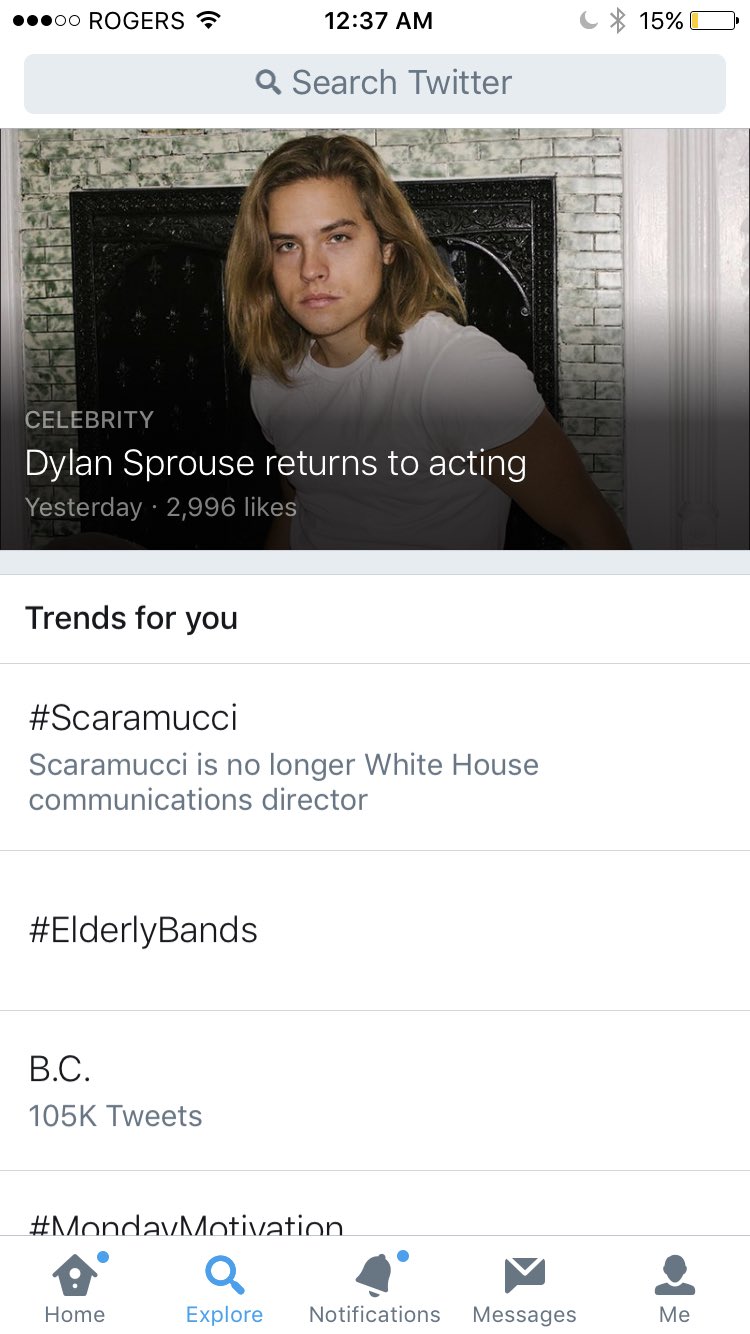The width and height of the screenshot is (750, 1334).
Task: Tap the Bluetooth status icon
Action: tap(618, 20)
